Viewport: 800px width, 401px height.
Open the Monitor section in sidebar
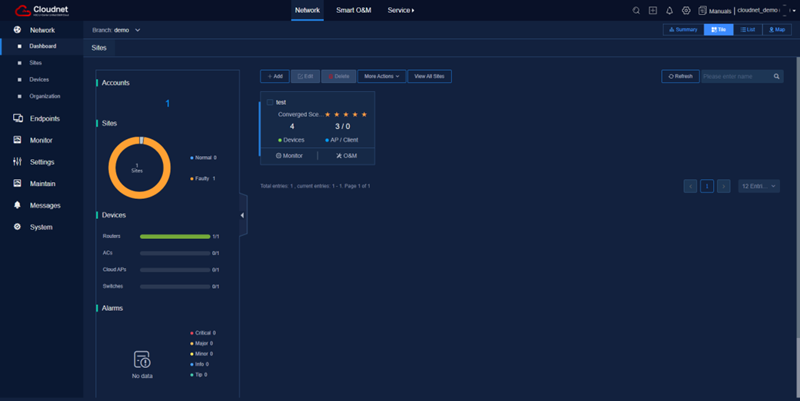tap(41, 140)
